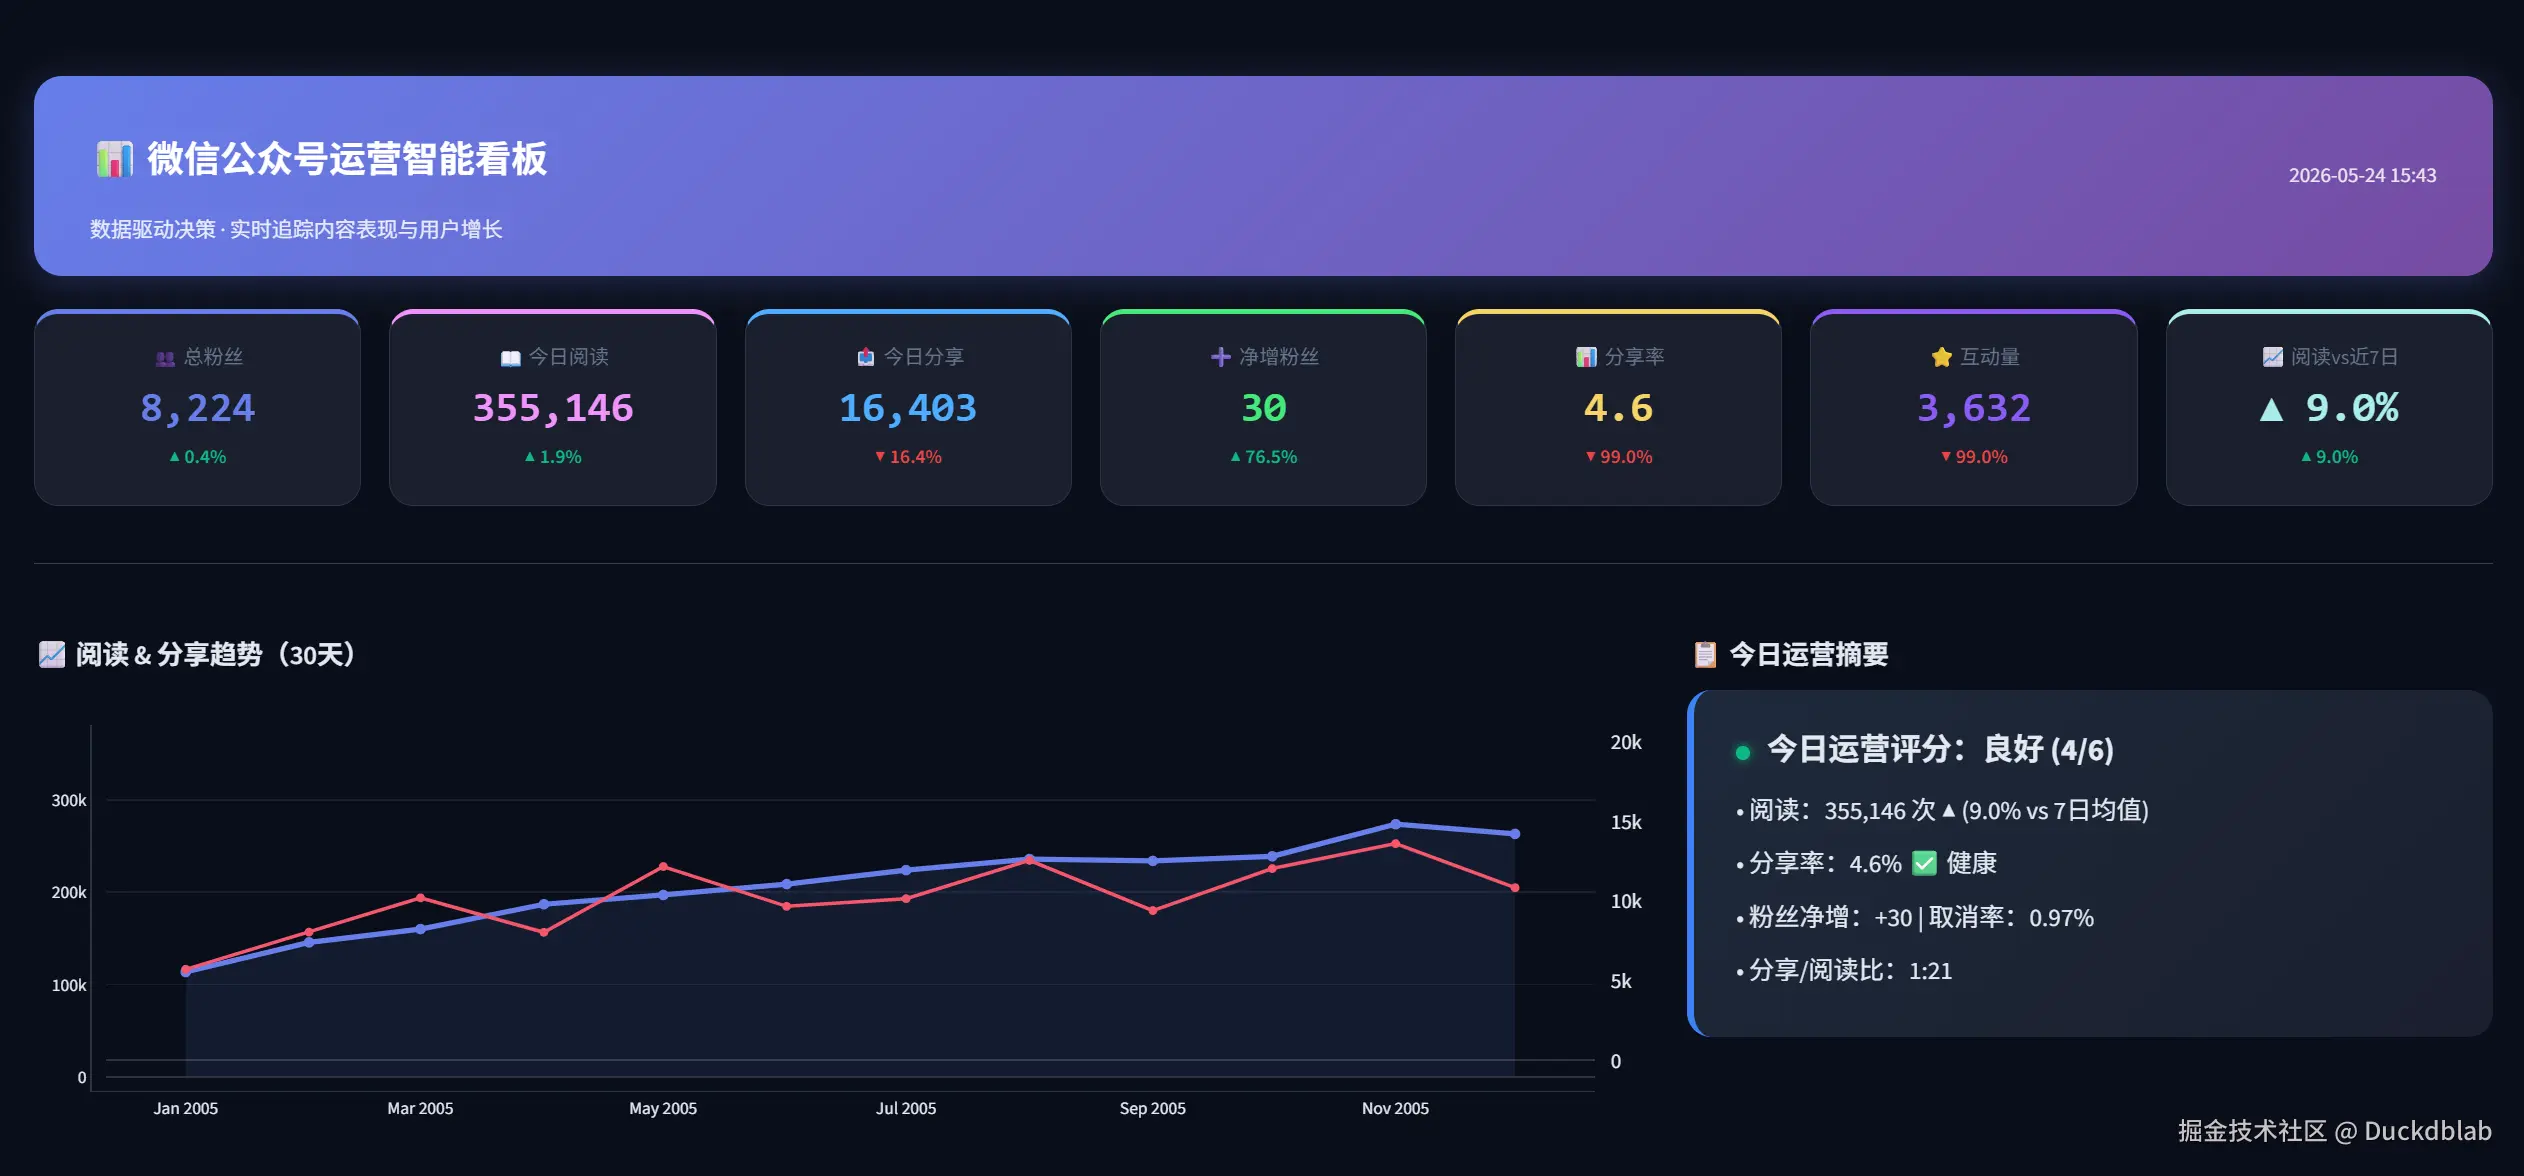The width and height of the screenshot is (2524, 1176).
Task: Click the x-axis label Jul 2005
Action: [x=906, y=1108]
